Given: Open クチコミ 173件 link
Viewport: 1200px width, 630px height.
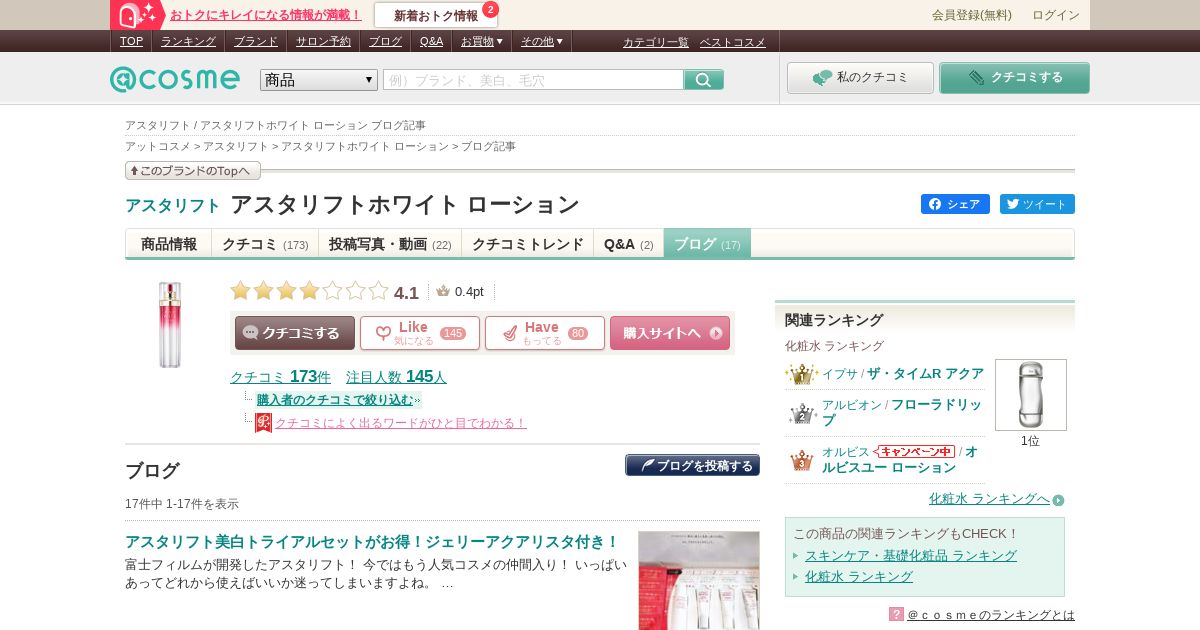Looking at the screenshot, I should pyautogui.click(x=280, y=377).
